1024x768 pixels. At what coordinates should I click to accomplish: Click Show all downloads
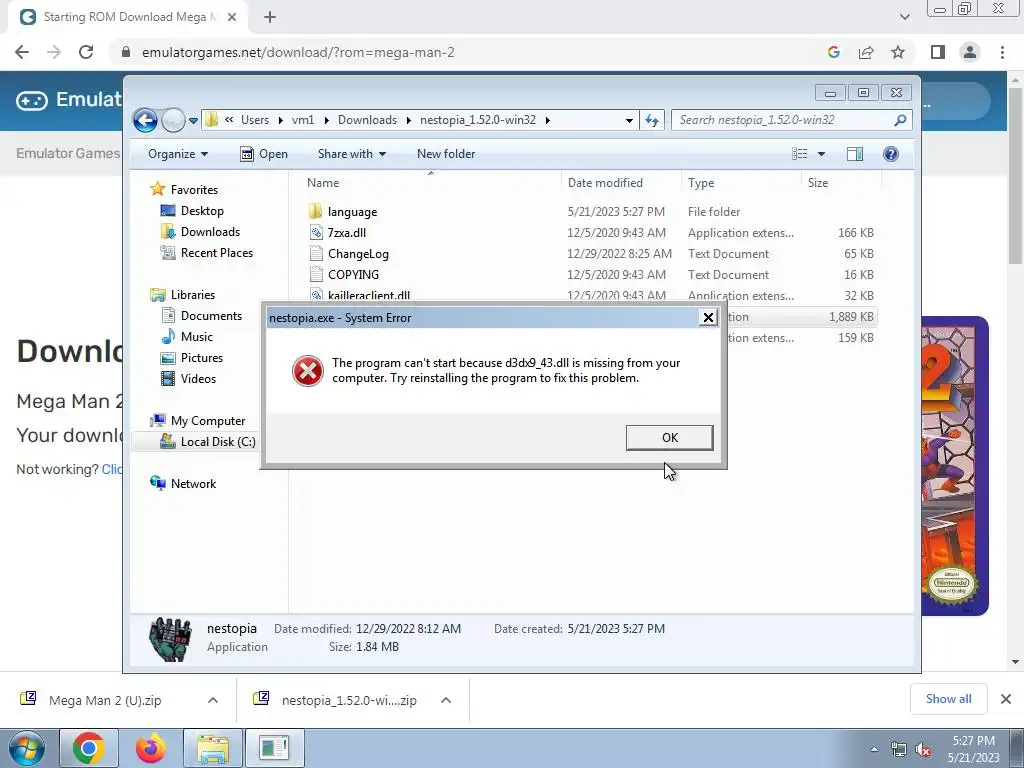[x=948, y=699]
